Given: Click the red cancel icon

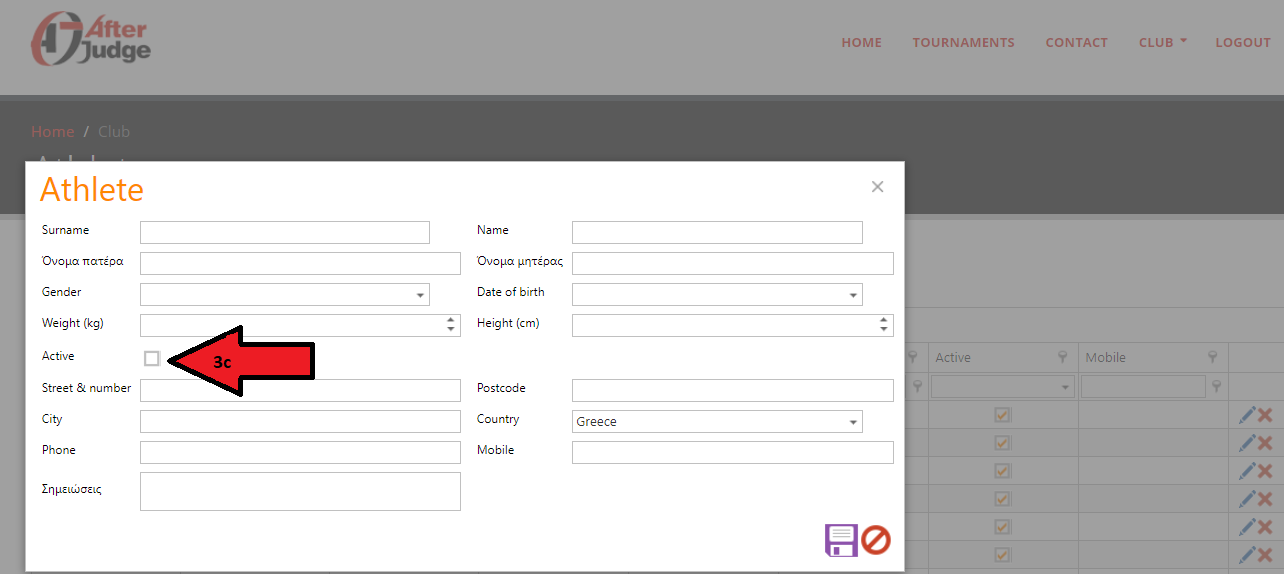Looking at the screenshot, I should (x=876, y=540).
